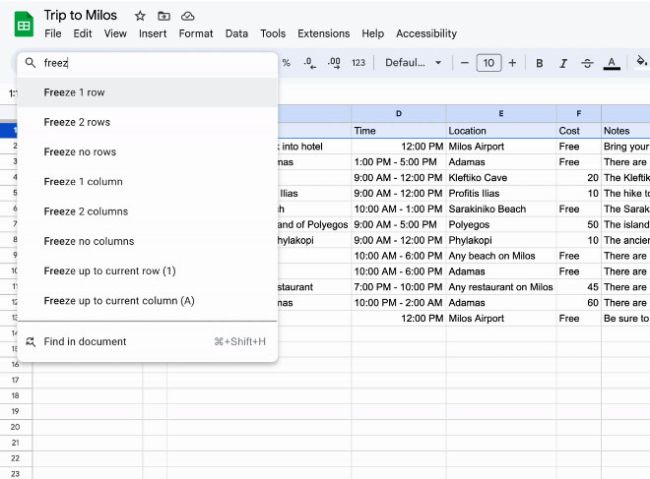Click the font size field
Image resolution: width=650 pixels, height=479 pixels.
489,63
